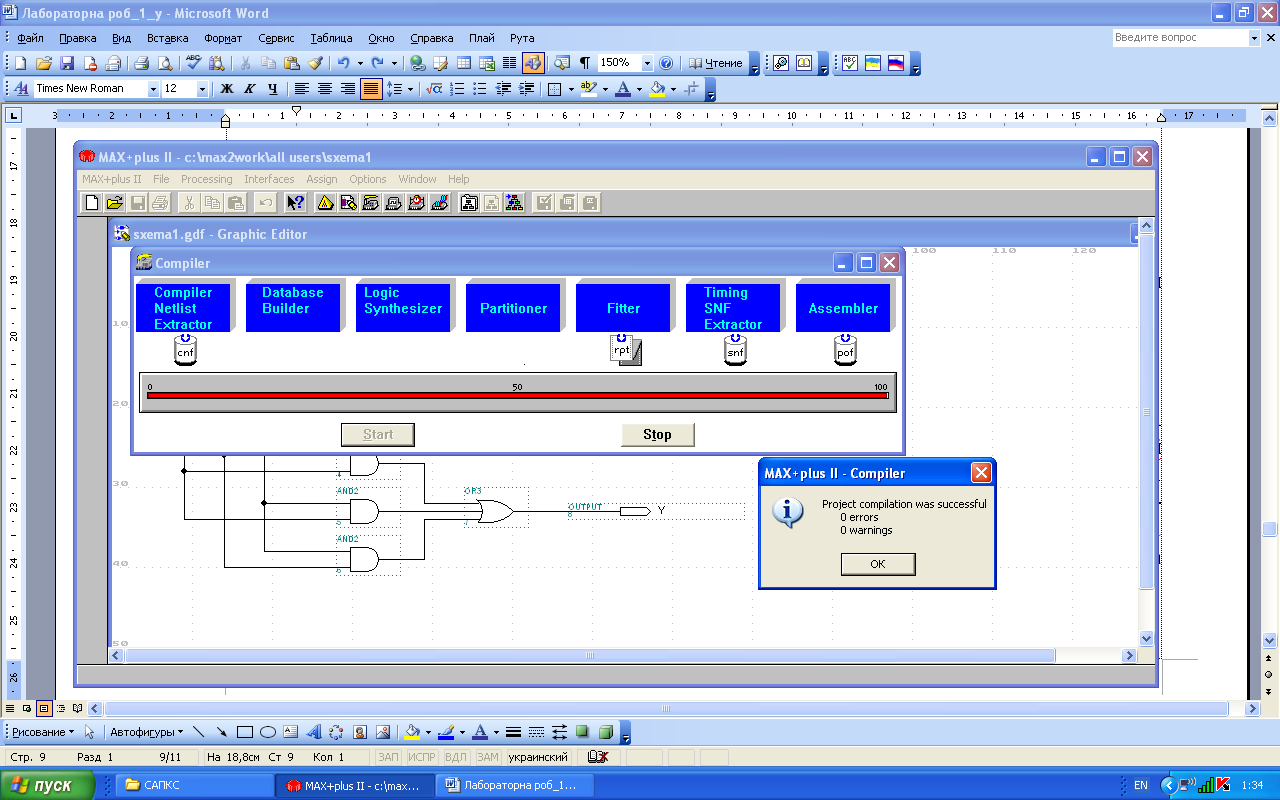This screenshot has height=800, width=1280.
Task: Open the Файл menu
Action: 30,38
